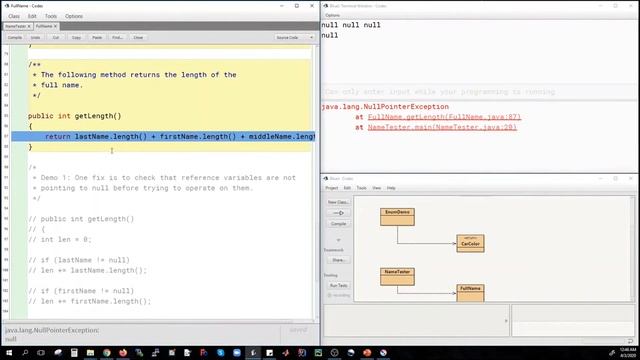Close the NameTester tab with its X
Viewport: 640px width, 360px height.
click(29, 26)
